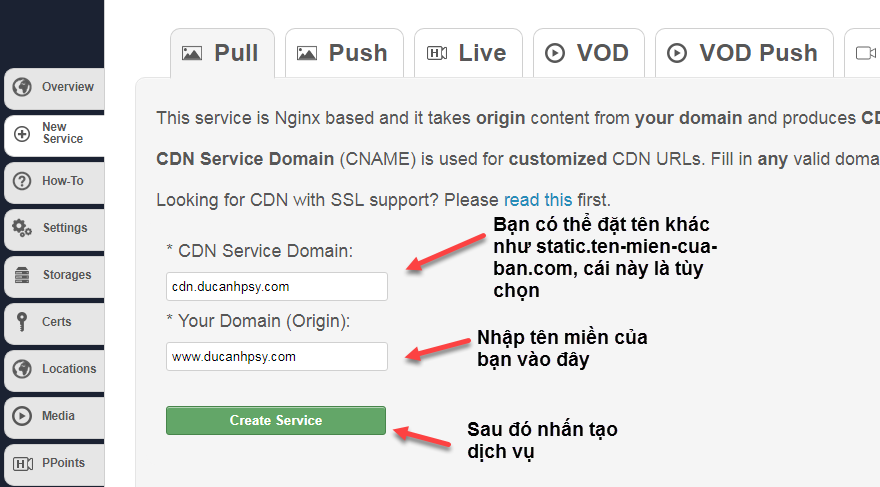Click the Overview globe icon
880x487 pixels.
click(22, 87)
